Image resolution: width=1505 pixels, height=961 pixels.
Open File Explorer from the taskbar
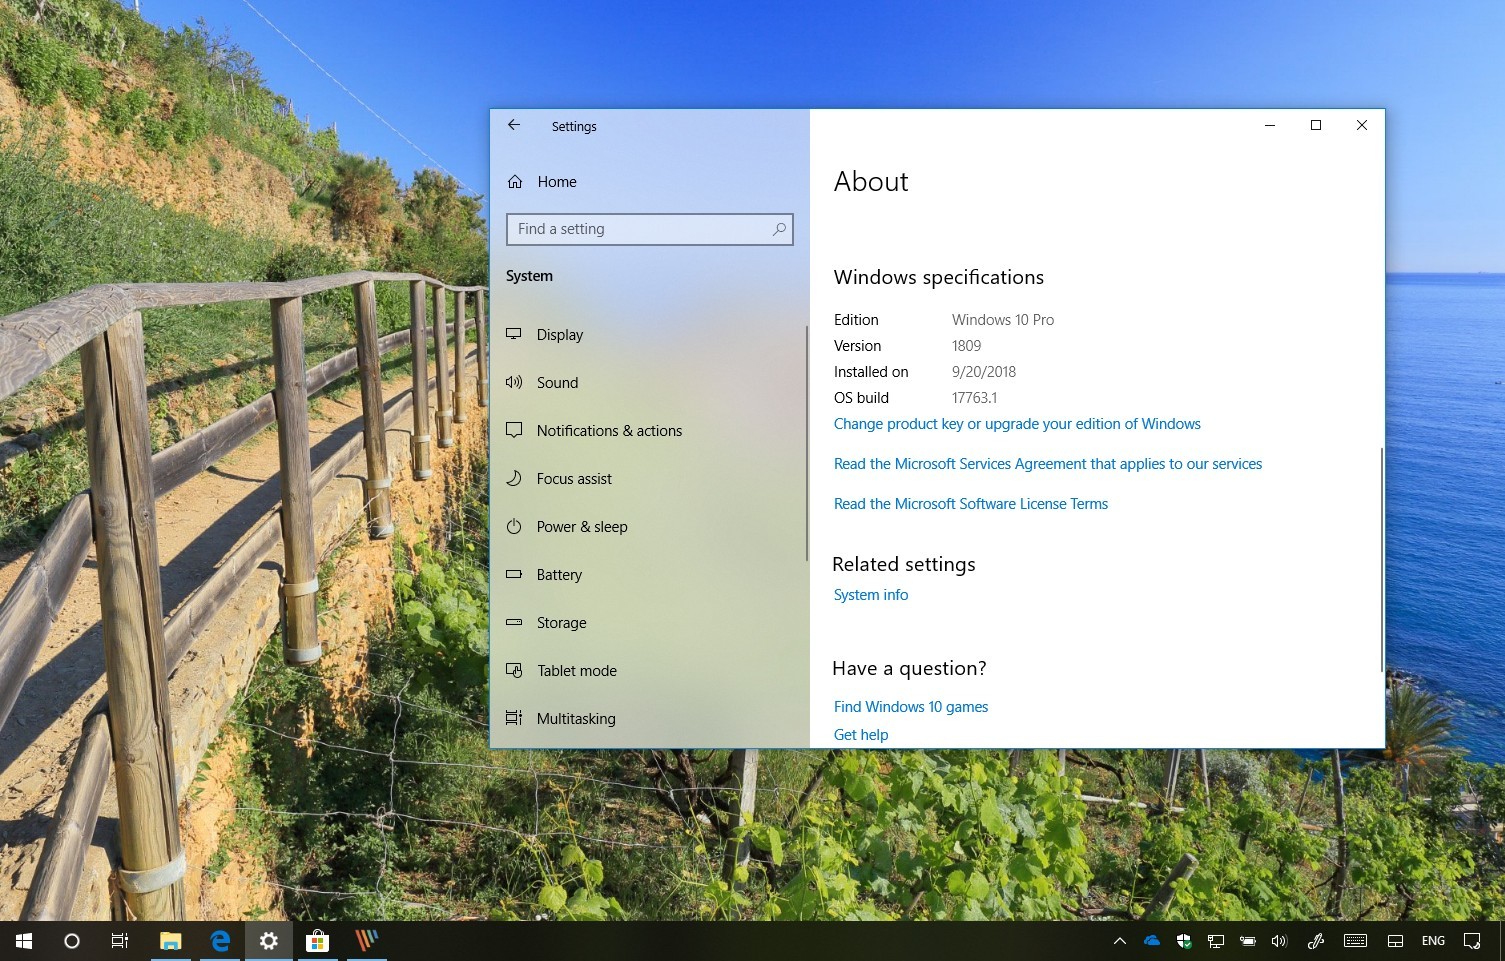171,941
